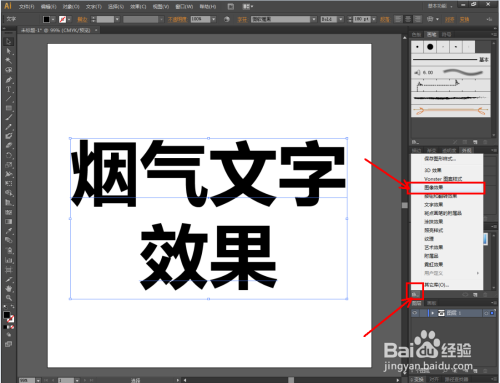Select the Blob Brush tool
The image size is (500, 383).
tap(9, 136)
